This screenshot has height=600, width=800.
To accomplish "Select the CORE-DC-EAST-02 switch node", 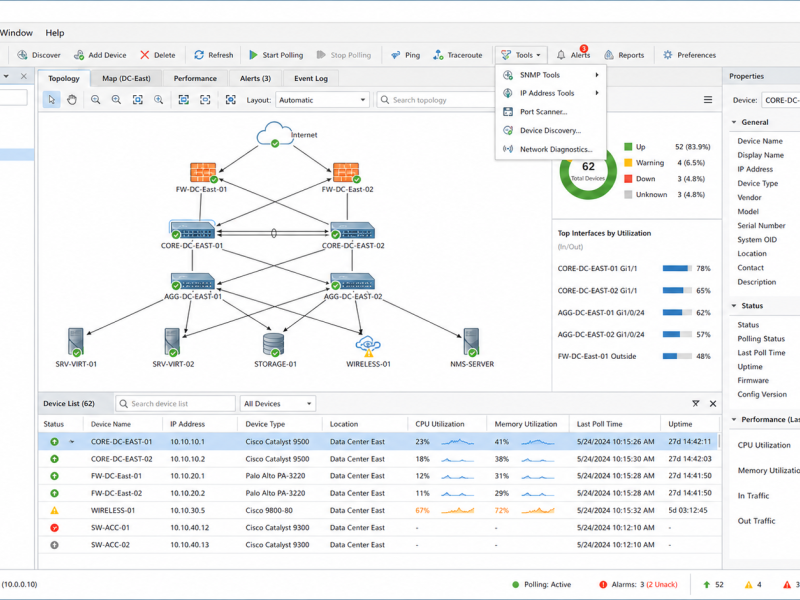I will pyautogui.click(x=353, y=231).
